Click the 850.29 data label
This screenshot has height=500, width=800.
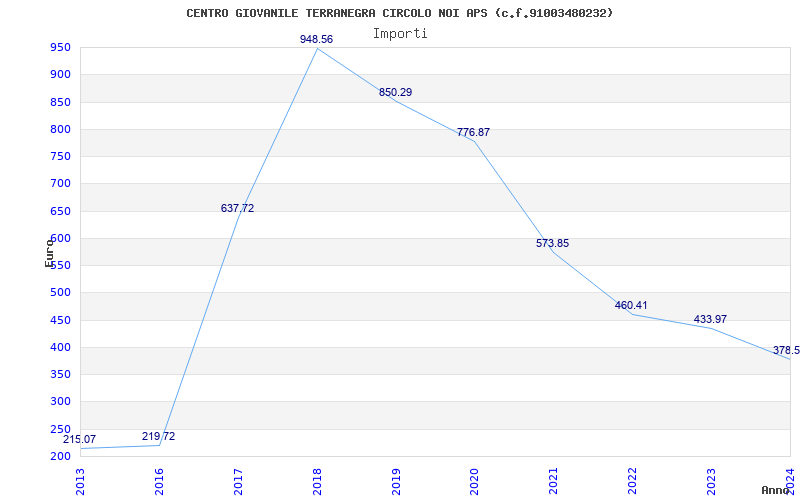tap(395, 92)
